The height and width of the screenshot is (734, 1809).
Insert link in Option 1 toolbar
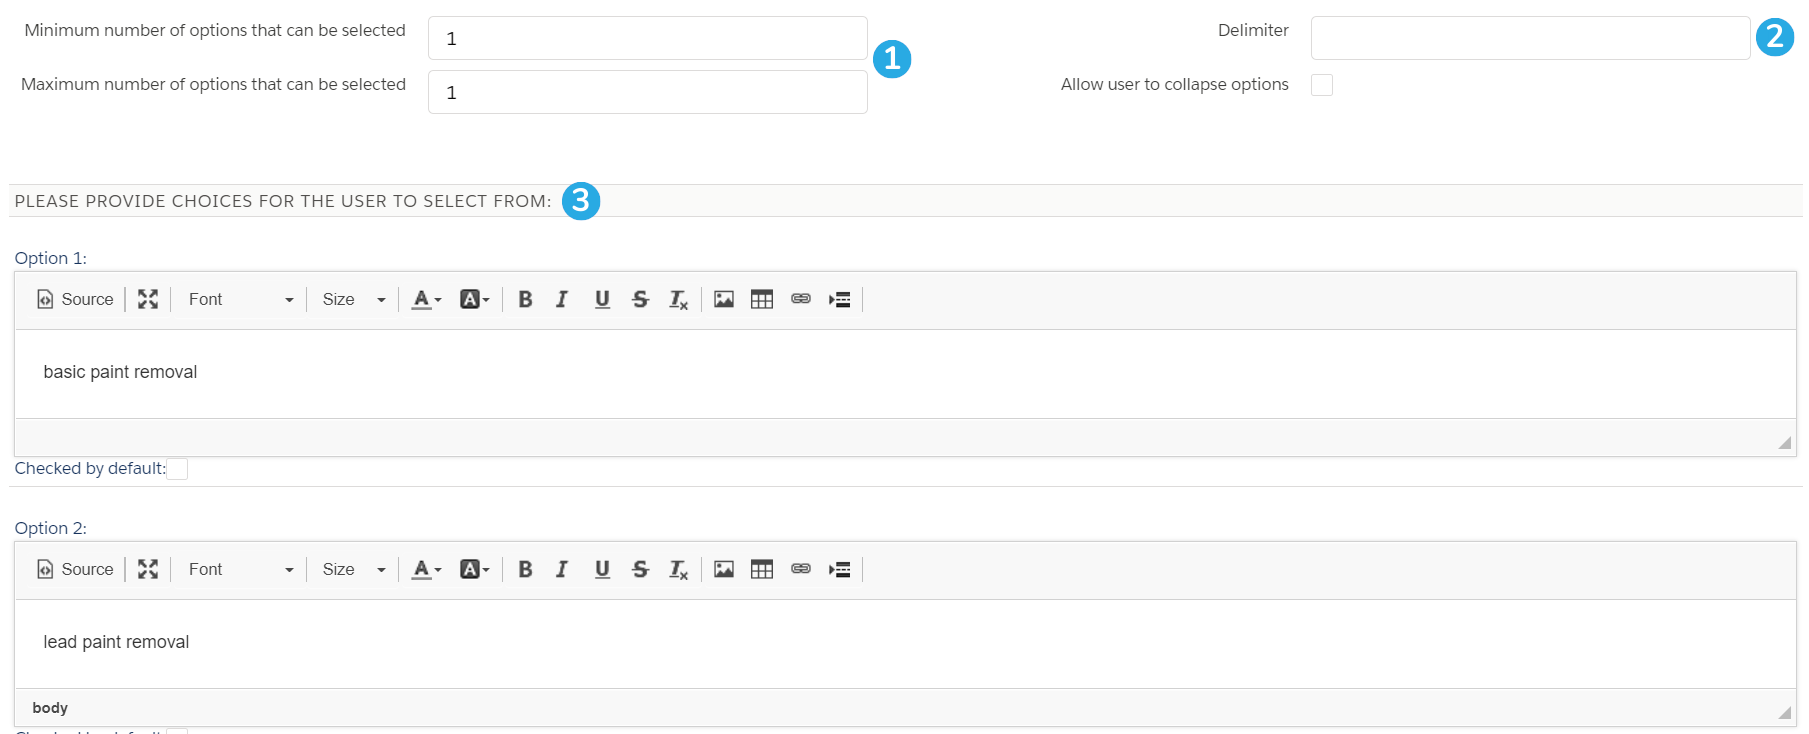pyautogui.click(x=801, y=299)
